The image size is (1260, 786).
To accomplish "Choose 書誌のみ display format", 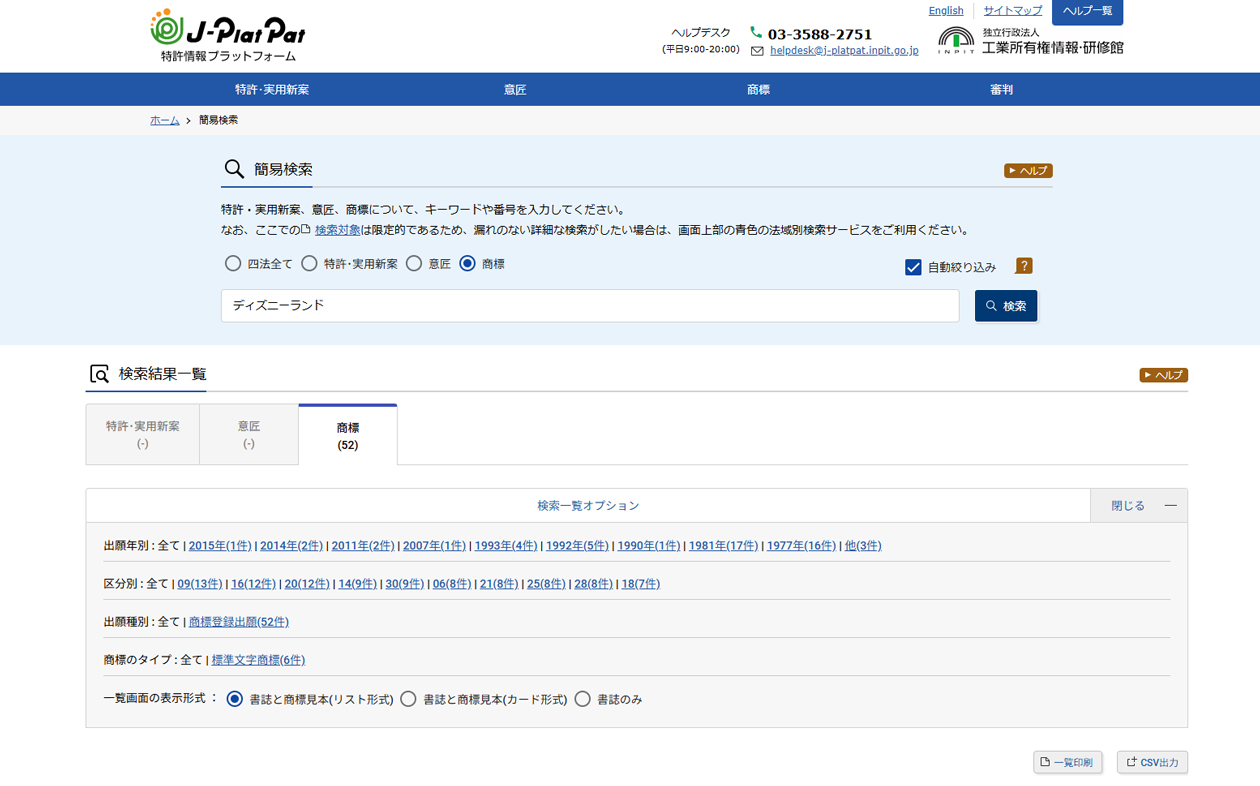I will click(583, 699).
